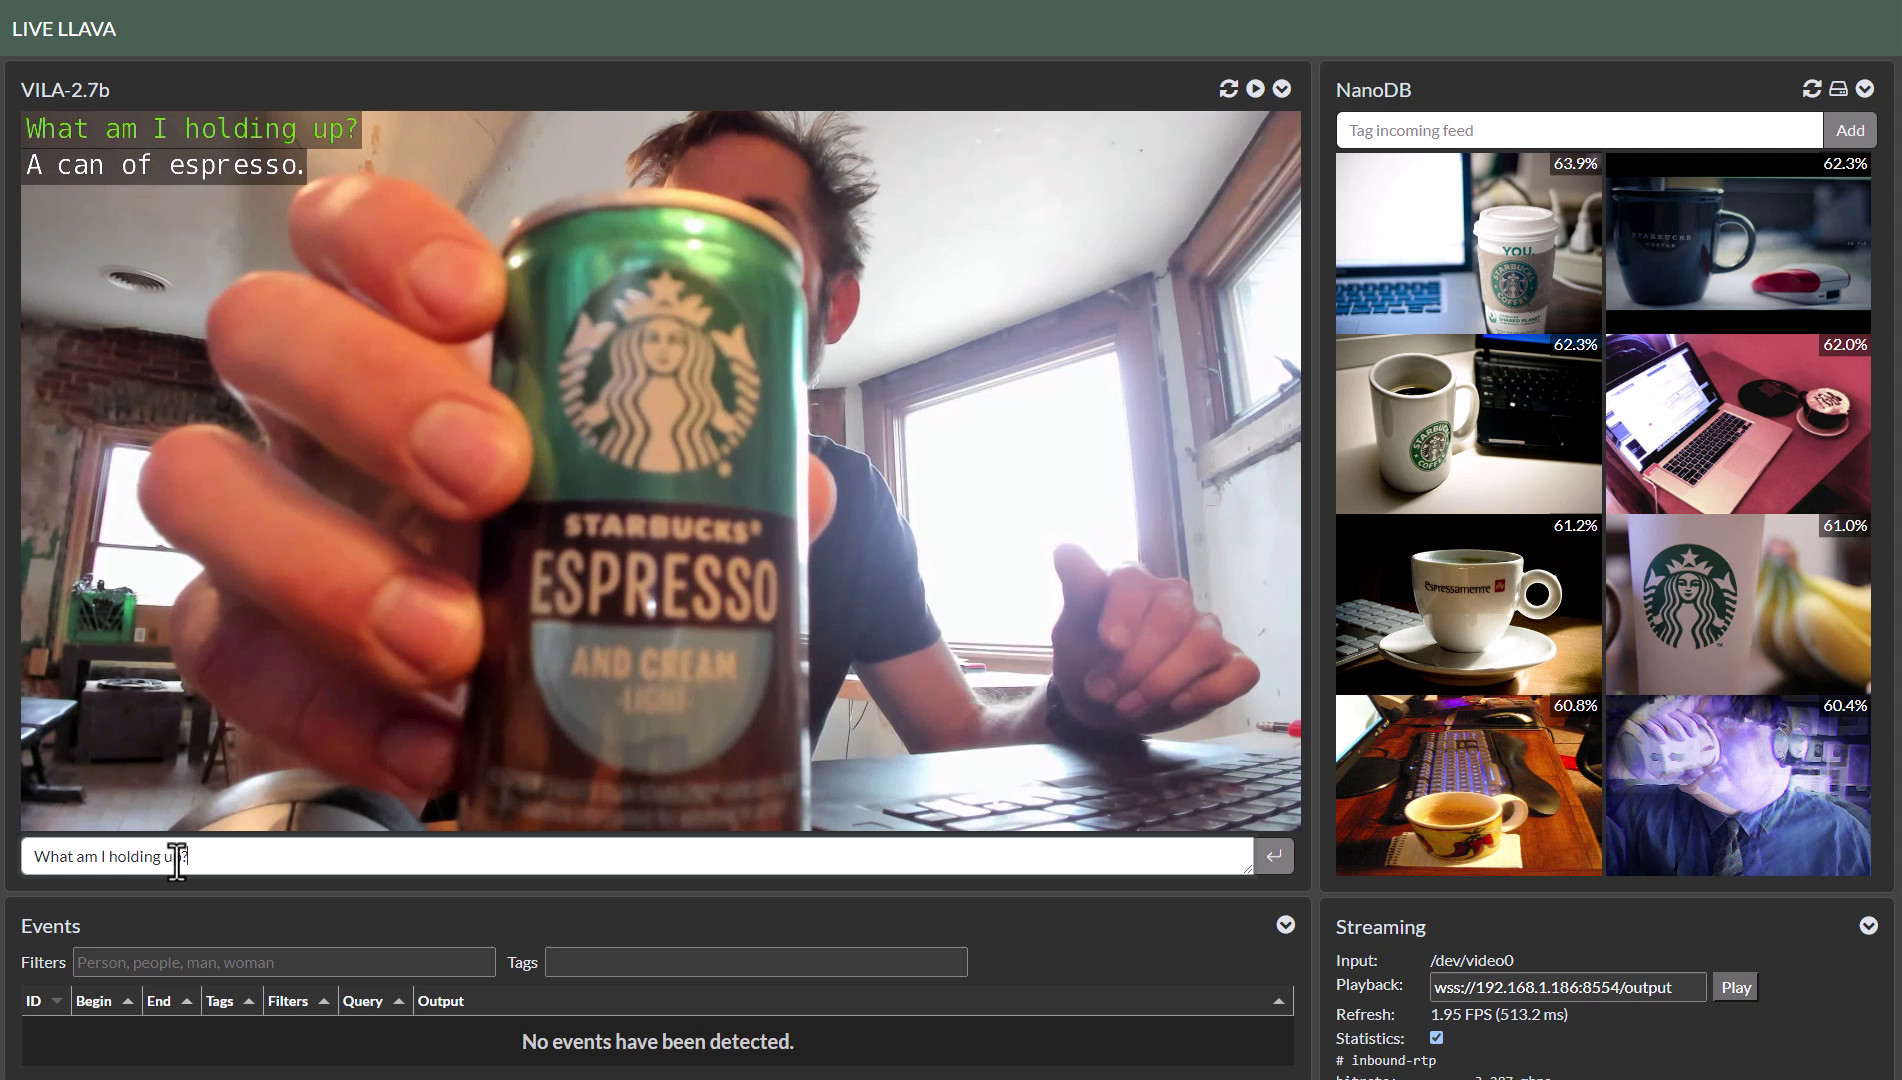The height and width of the screenshot is (1080, 1902).
Task: Click the Playback URL field
Action: point(1568,987)
